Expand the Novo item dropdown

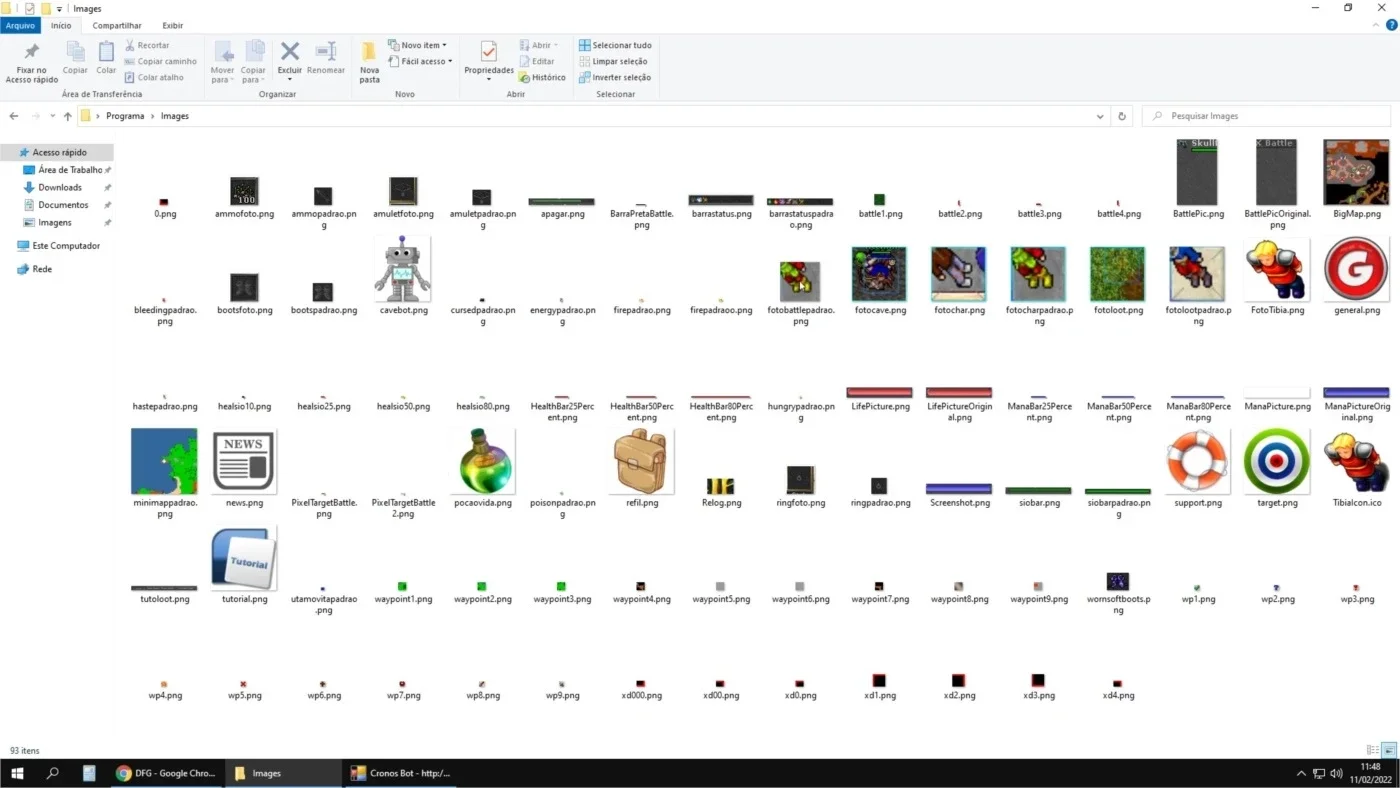point(417,45)
